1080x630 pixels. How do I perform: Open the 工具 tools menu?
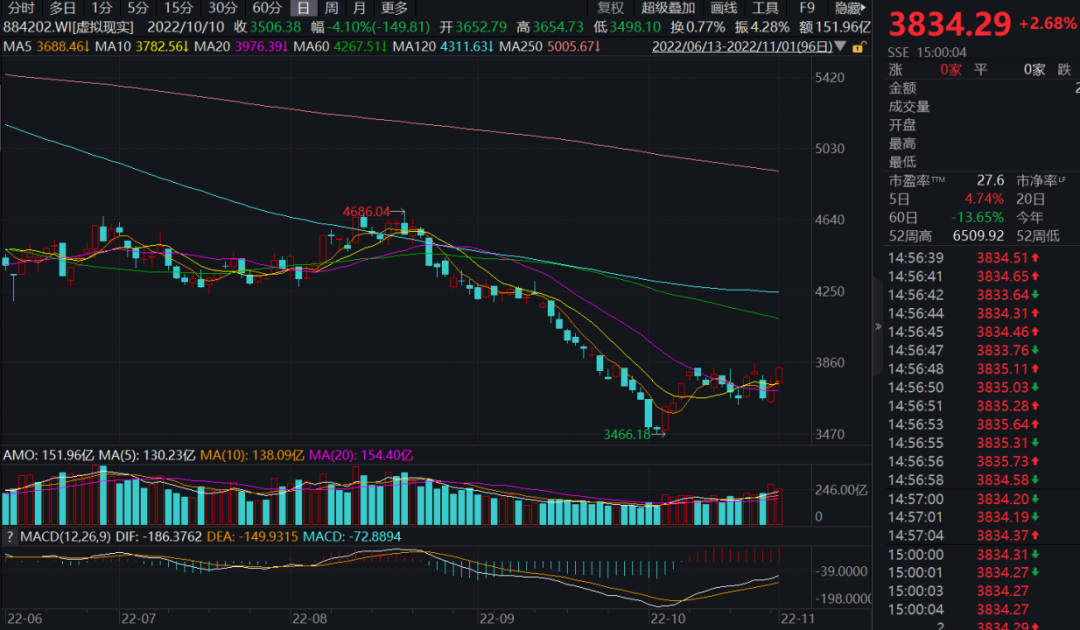click(765, 8)
